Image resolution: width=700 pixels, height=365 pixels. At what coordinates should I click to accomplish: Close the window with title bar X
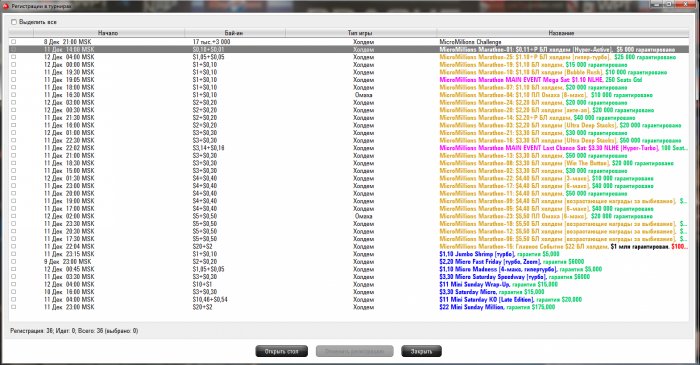point(684,4)
